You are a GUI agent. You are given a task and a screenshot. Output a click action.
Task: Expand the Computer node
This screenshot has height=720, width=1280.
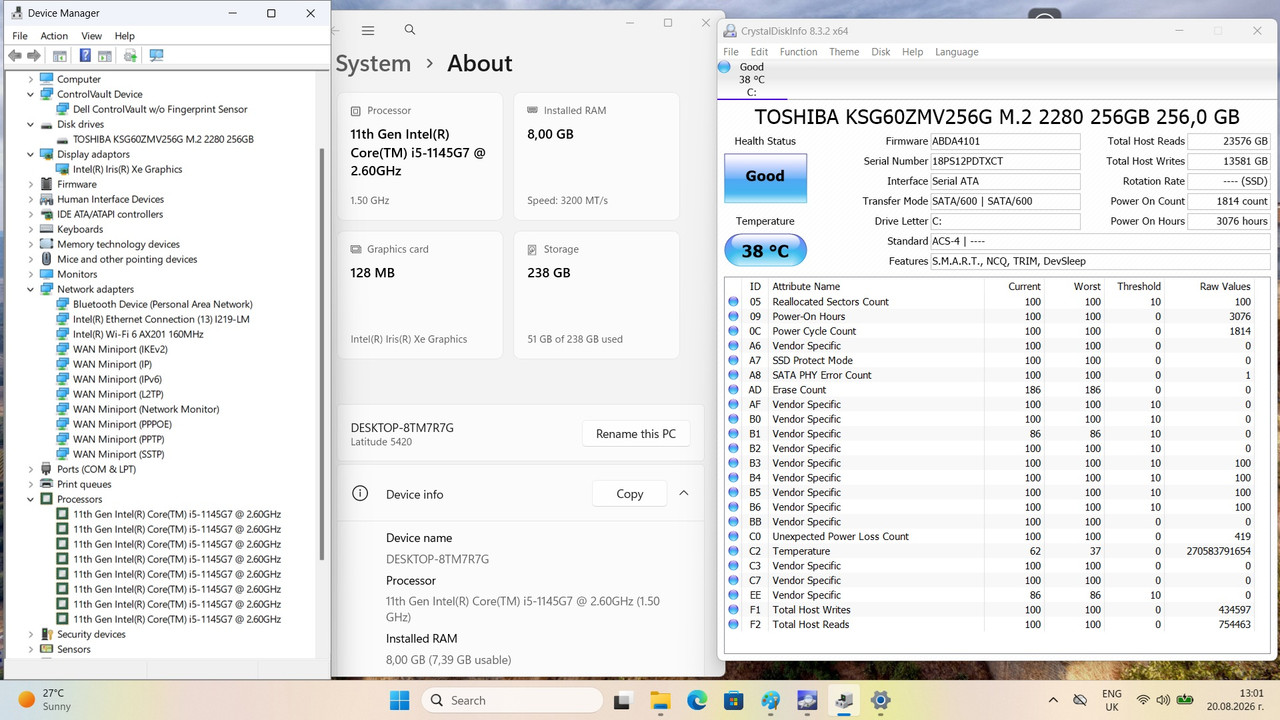tap(31, 79)
